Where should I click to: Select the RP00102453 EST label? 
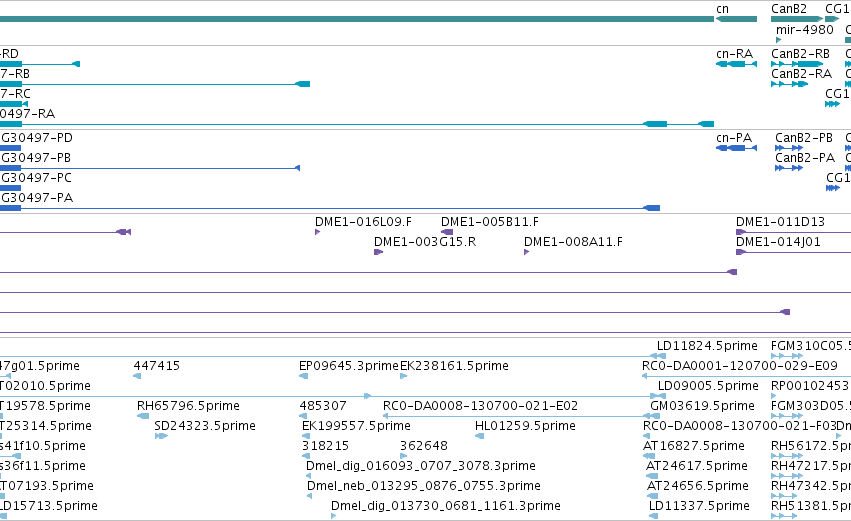pos(810,386)
